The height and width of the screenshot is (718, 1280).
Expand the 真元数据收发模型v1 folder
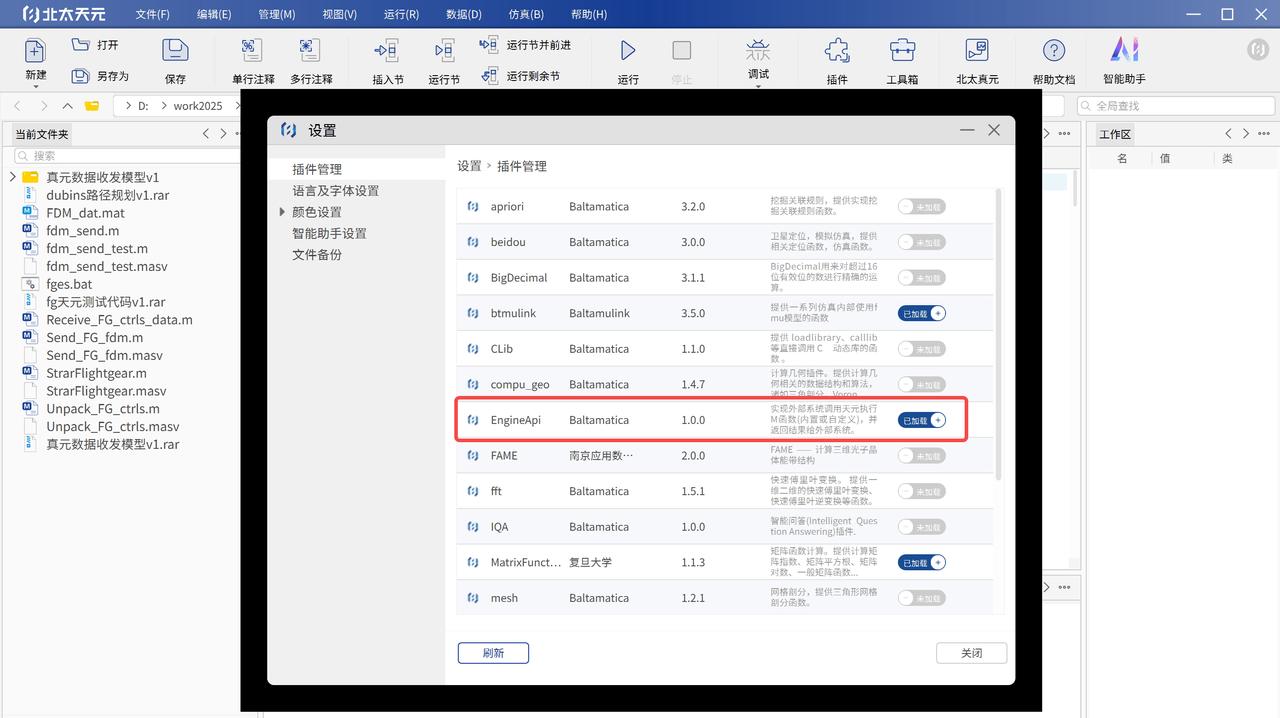click(x=12, y=177)
